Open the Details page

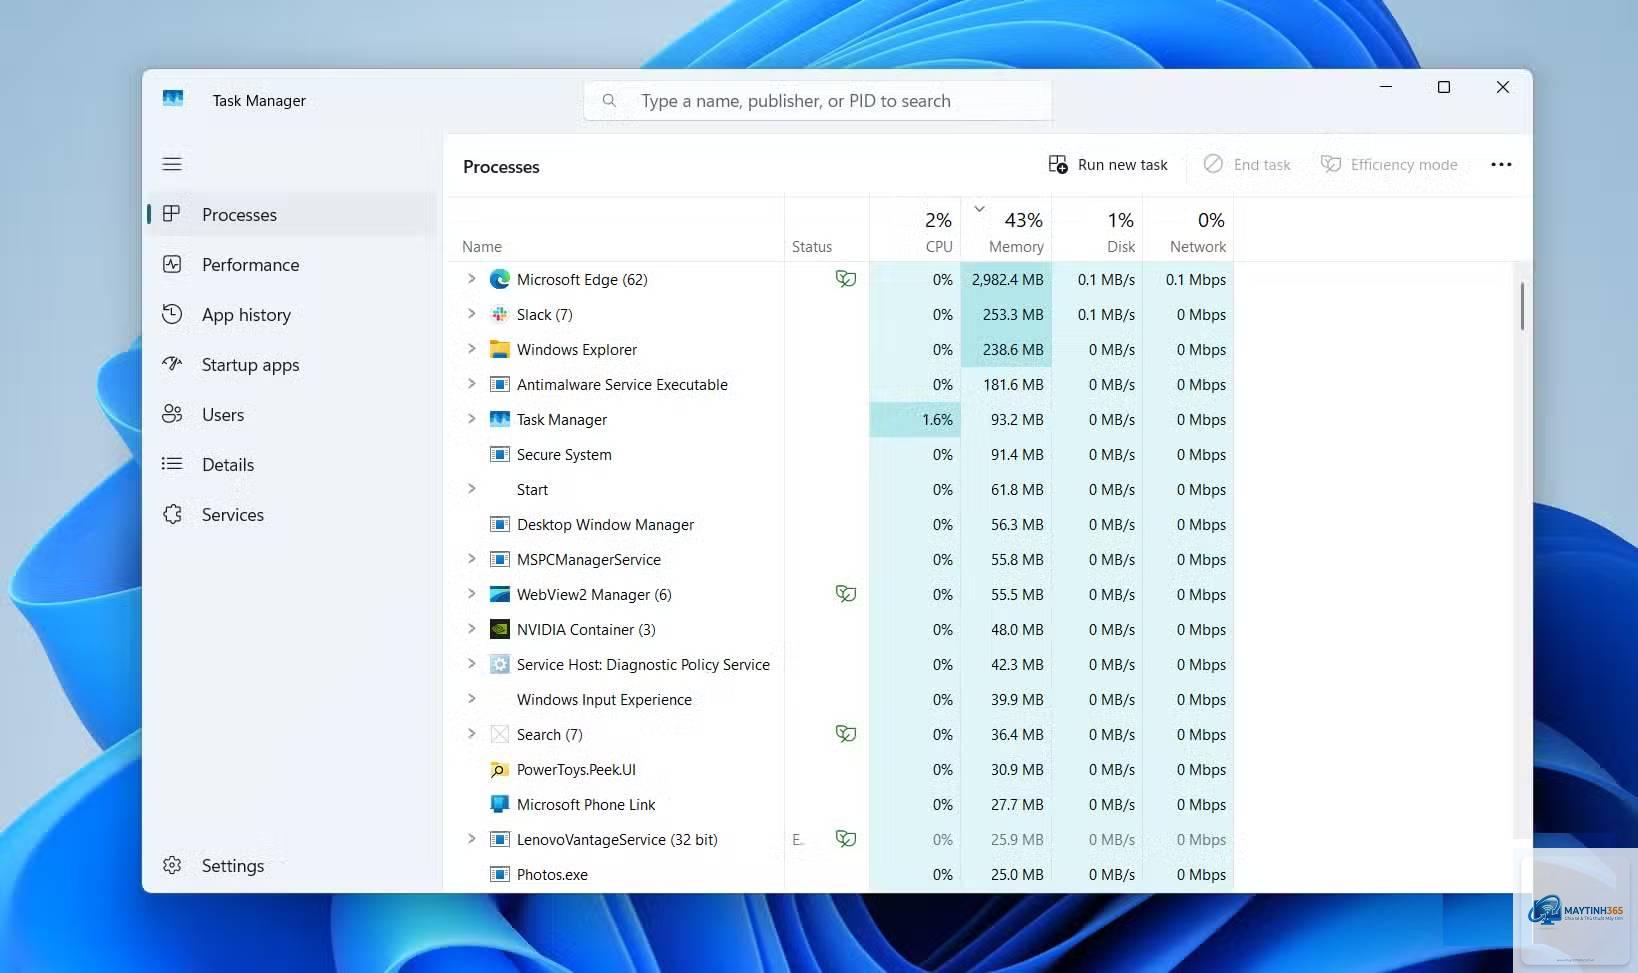292,464
